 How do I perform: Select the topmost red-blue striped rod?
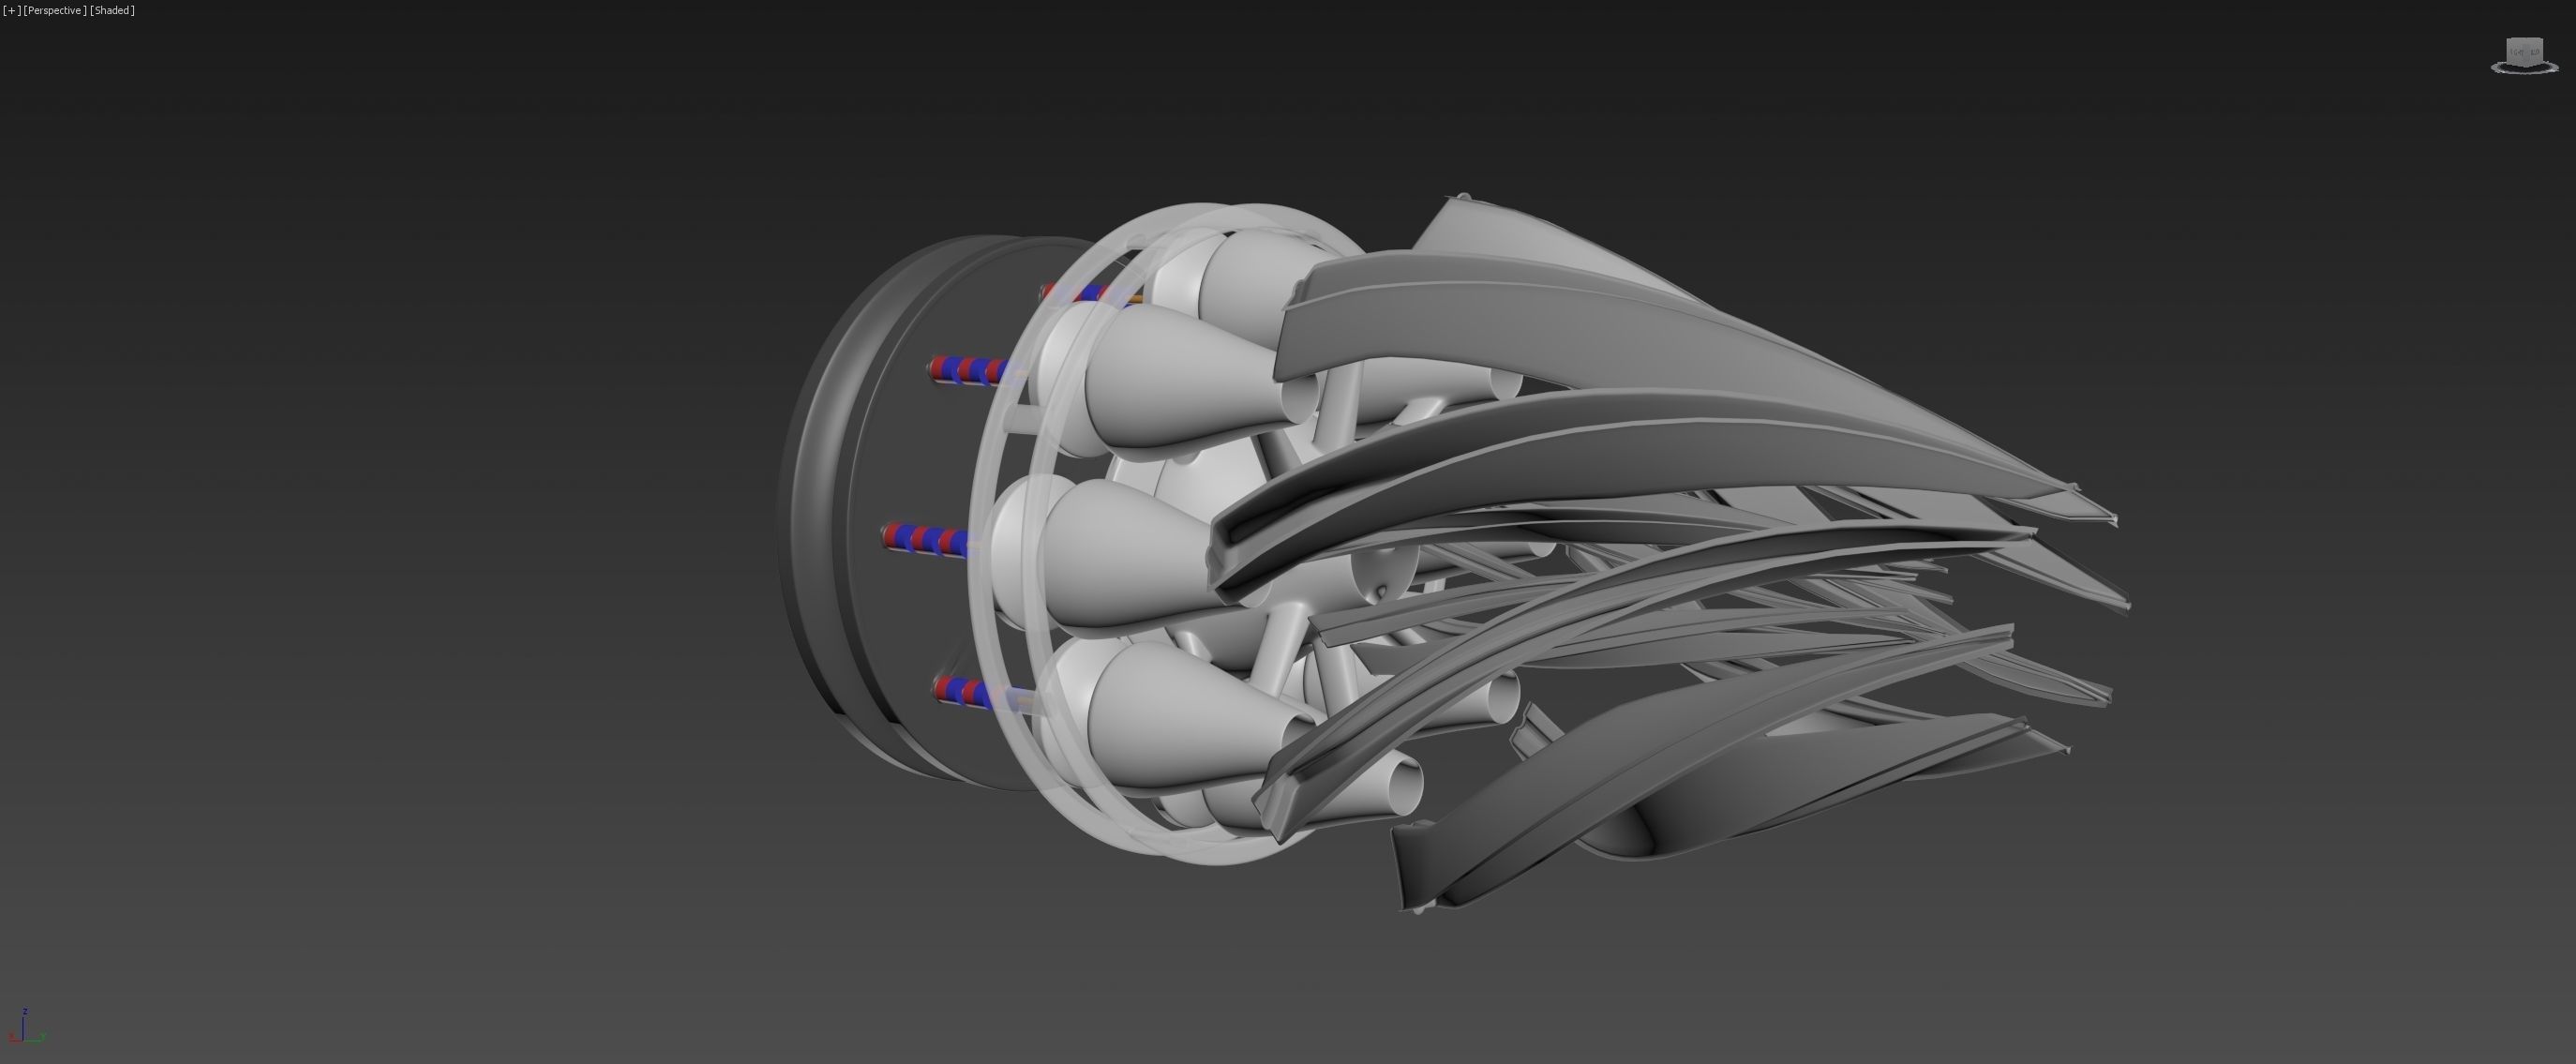pyautogui.click(x=1090, y=294)
